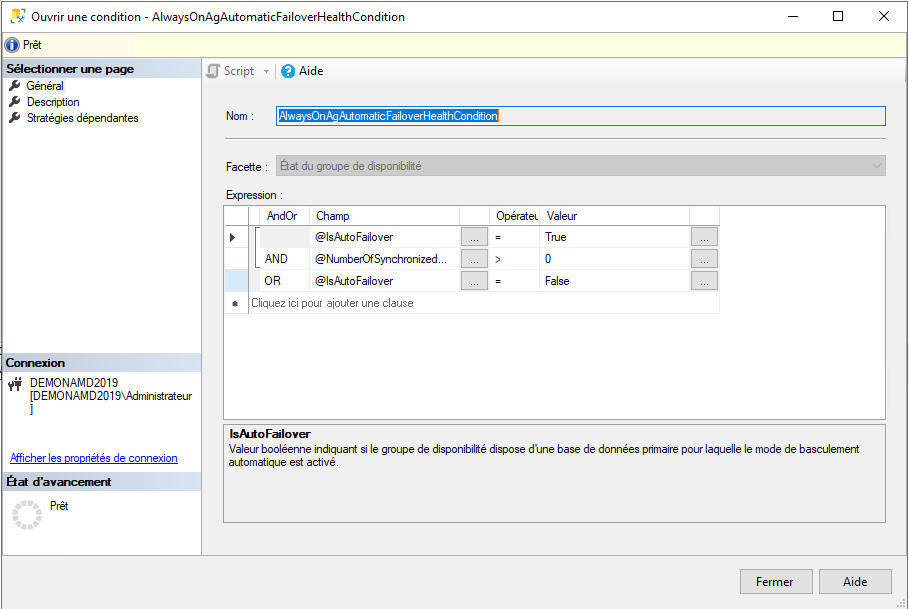Select the AND operator cell

(x=276, y=259)
